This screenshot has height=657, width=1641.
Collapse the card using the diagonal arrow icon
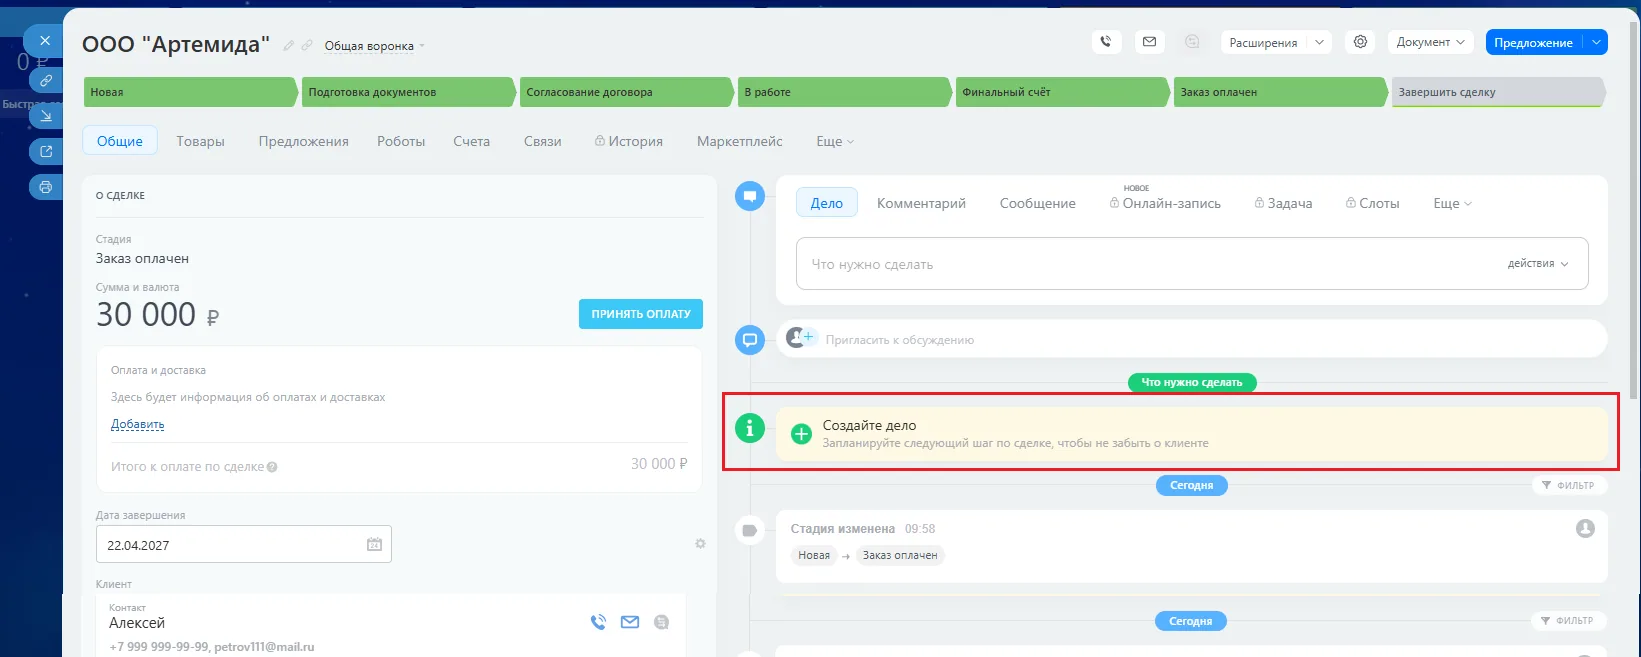[x=46, y=116]
